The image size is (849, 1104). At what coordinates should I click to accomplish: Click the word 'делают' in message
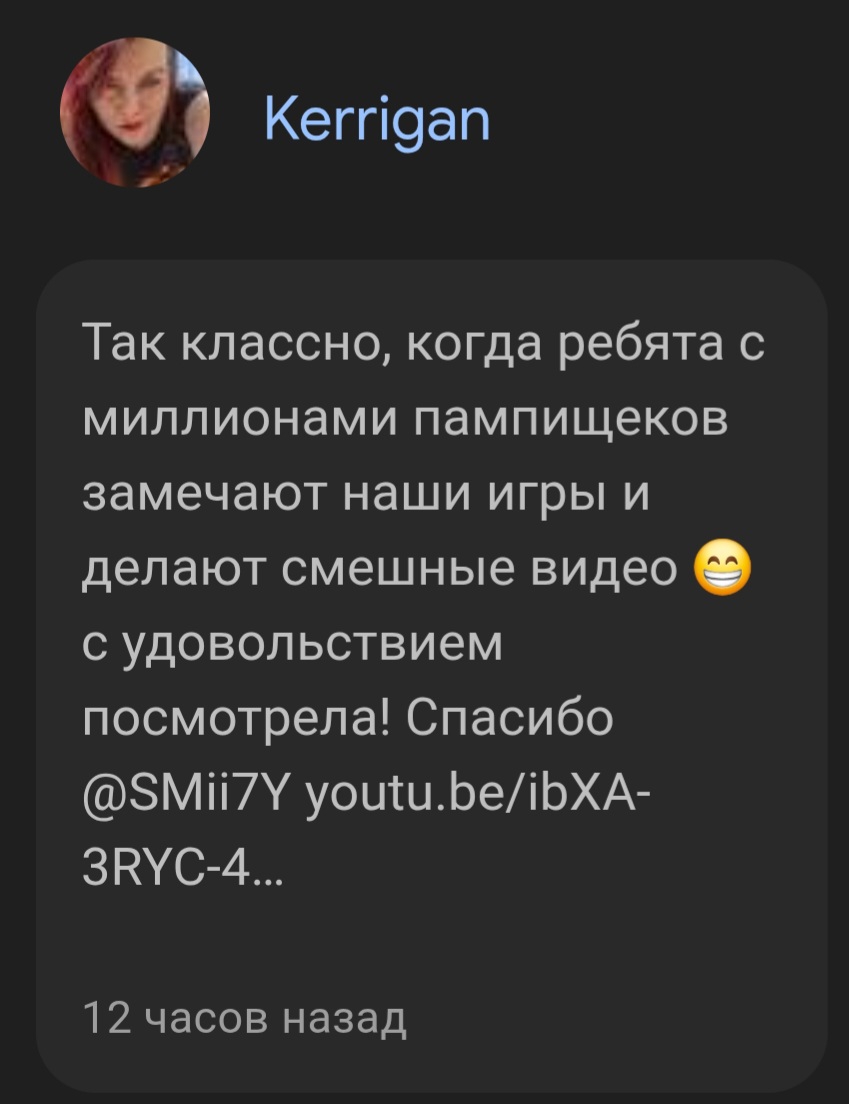point(175,571)
